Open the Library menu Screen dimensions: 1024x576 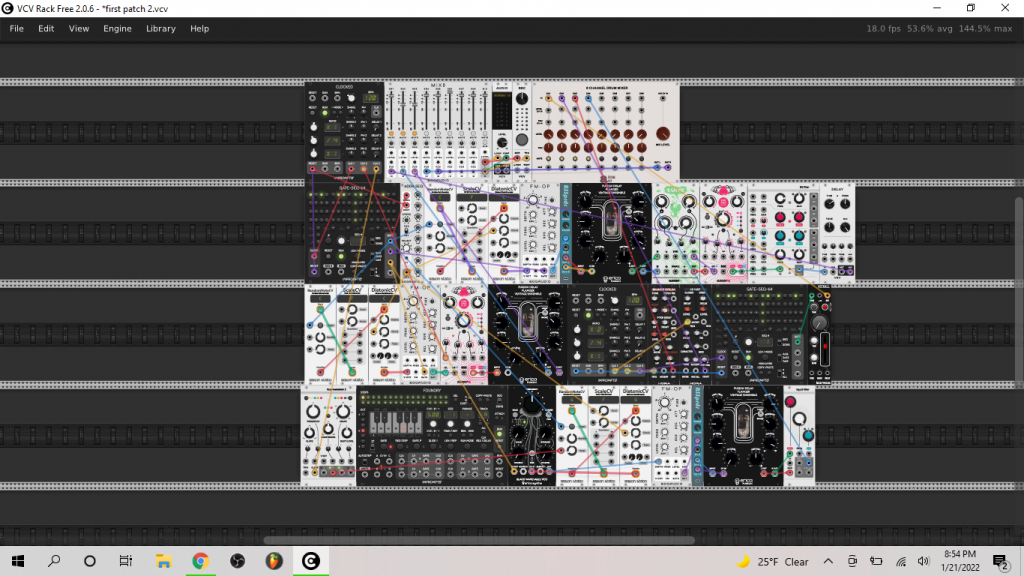click(161, 29)
